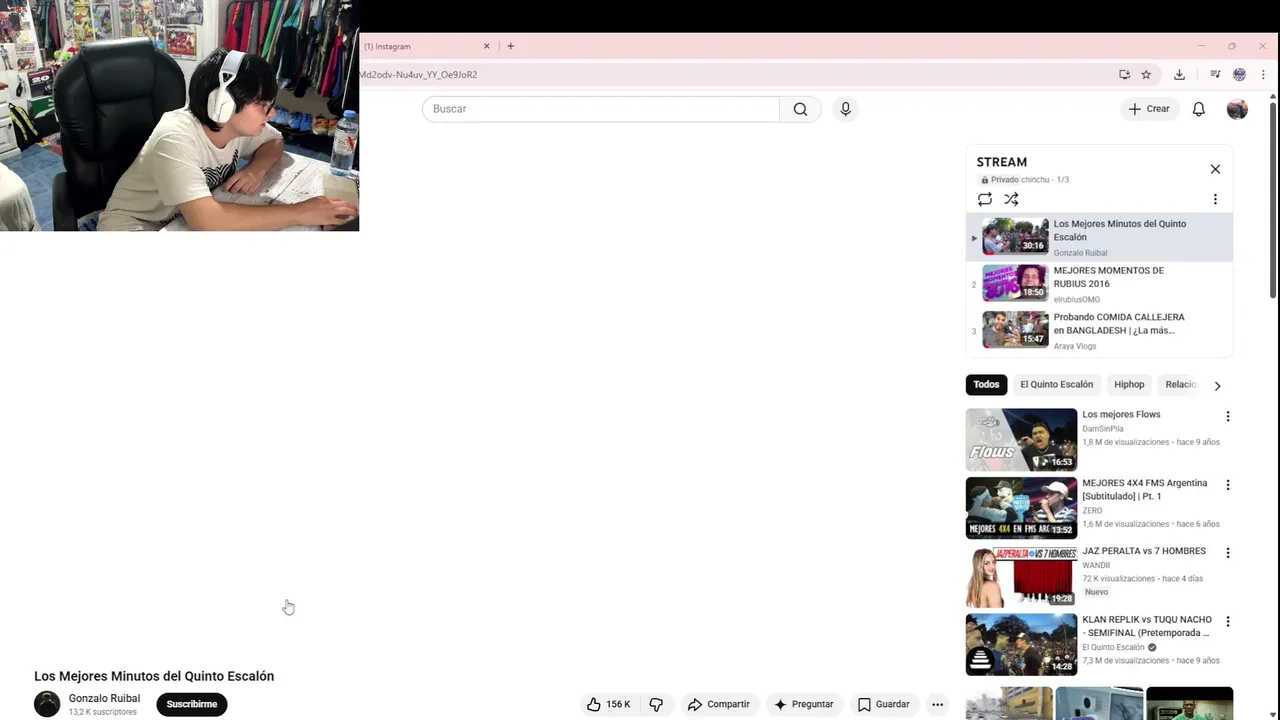Play Probando COMIDA CALLEJERA en BANGLADESH video
The width and height of the screenshot is (1280, 720).
[x=1099, y=331]
